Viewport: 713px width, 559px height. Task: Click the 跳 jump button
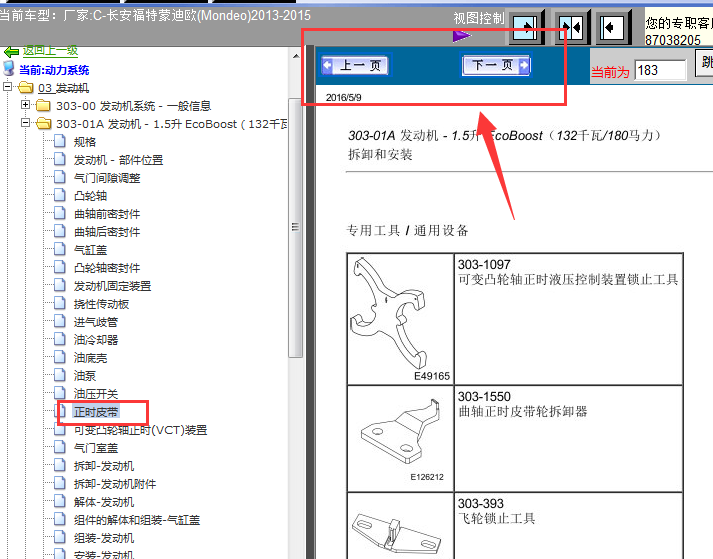click(x=704, y=63)
